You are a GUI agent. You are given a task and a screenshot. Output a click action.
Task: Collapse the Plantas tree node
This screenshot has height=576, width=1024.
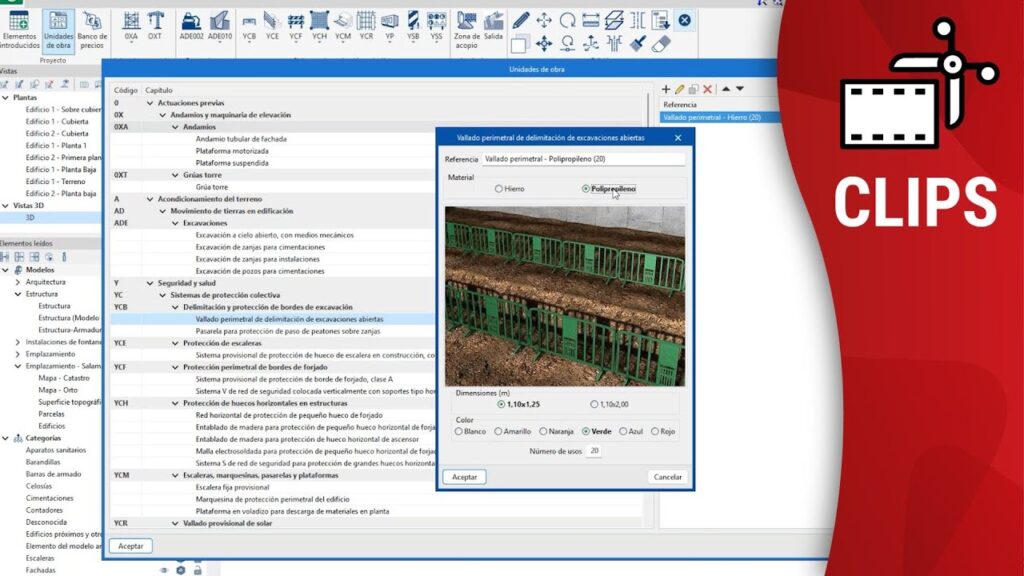pos(5,98)
